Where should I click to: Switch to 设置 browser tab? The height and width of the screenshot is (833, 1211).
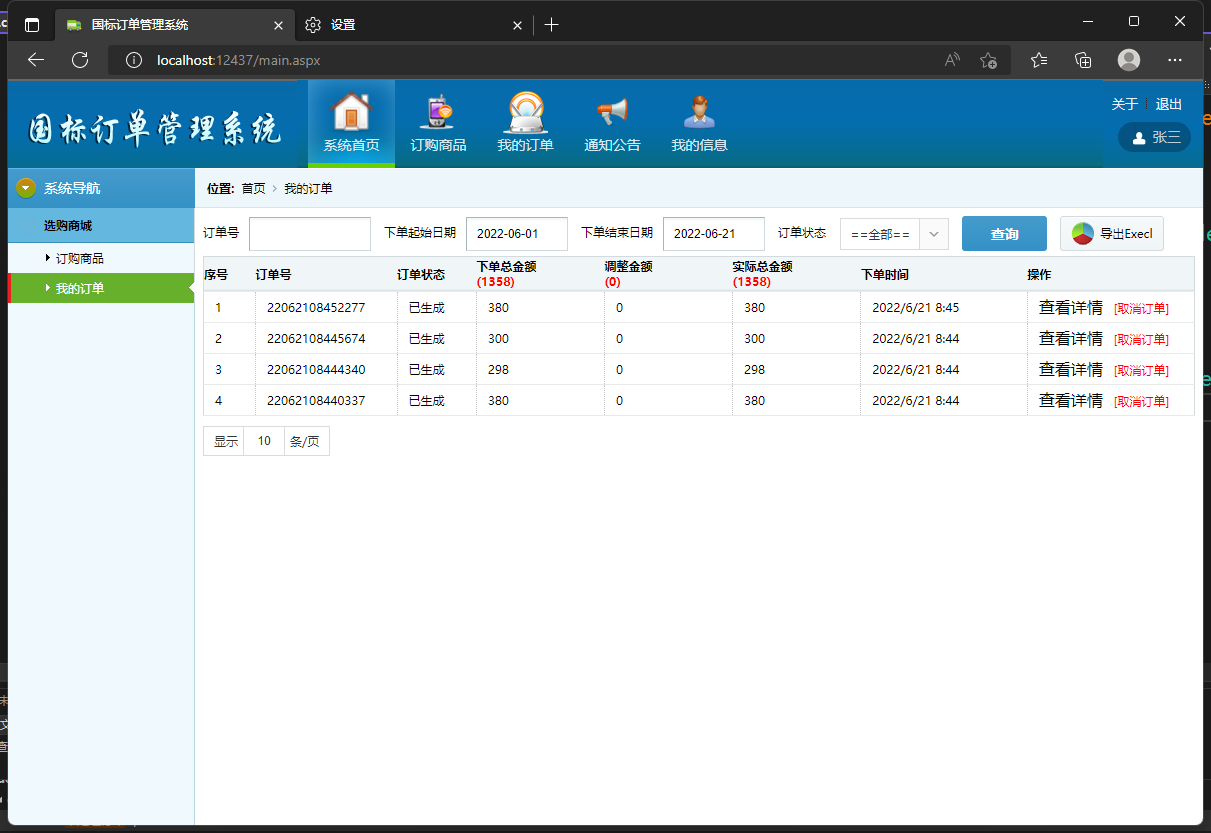(415, 24)
